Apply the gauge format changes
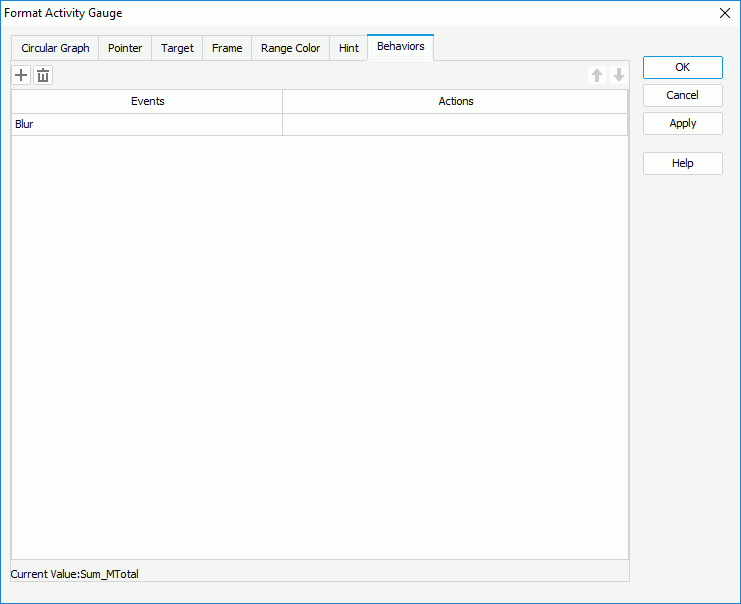 [682, 123]
